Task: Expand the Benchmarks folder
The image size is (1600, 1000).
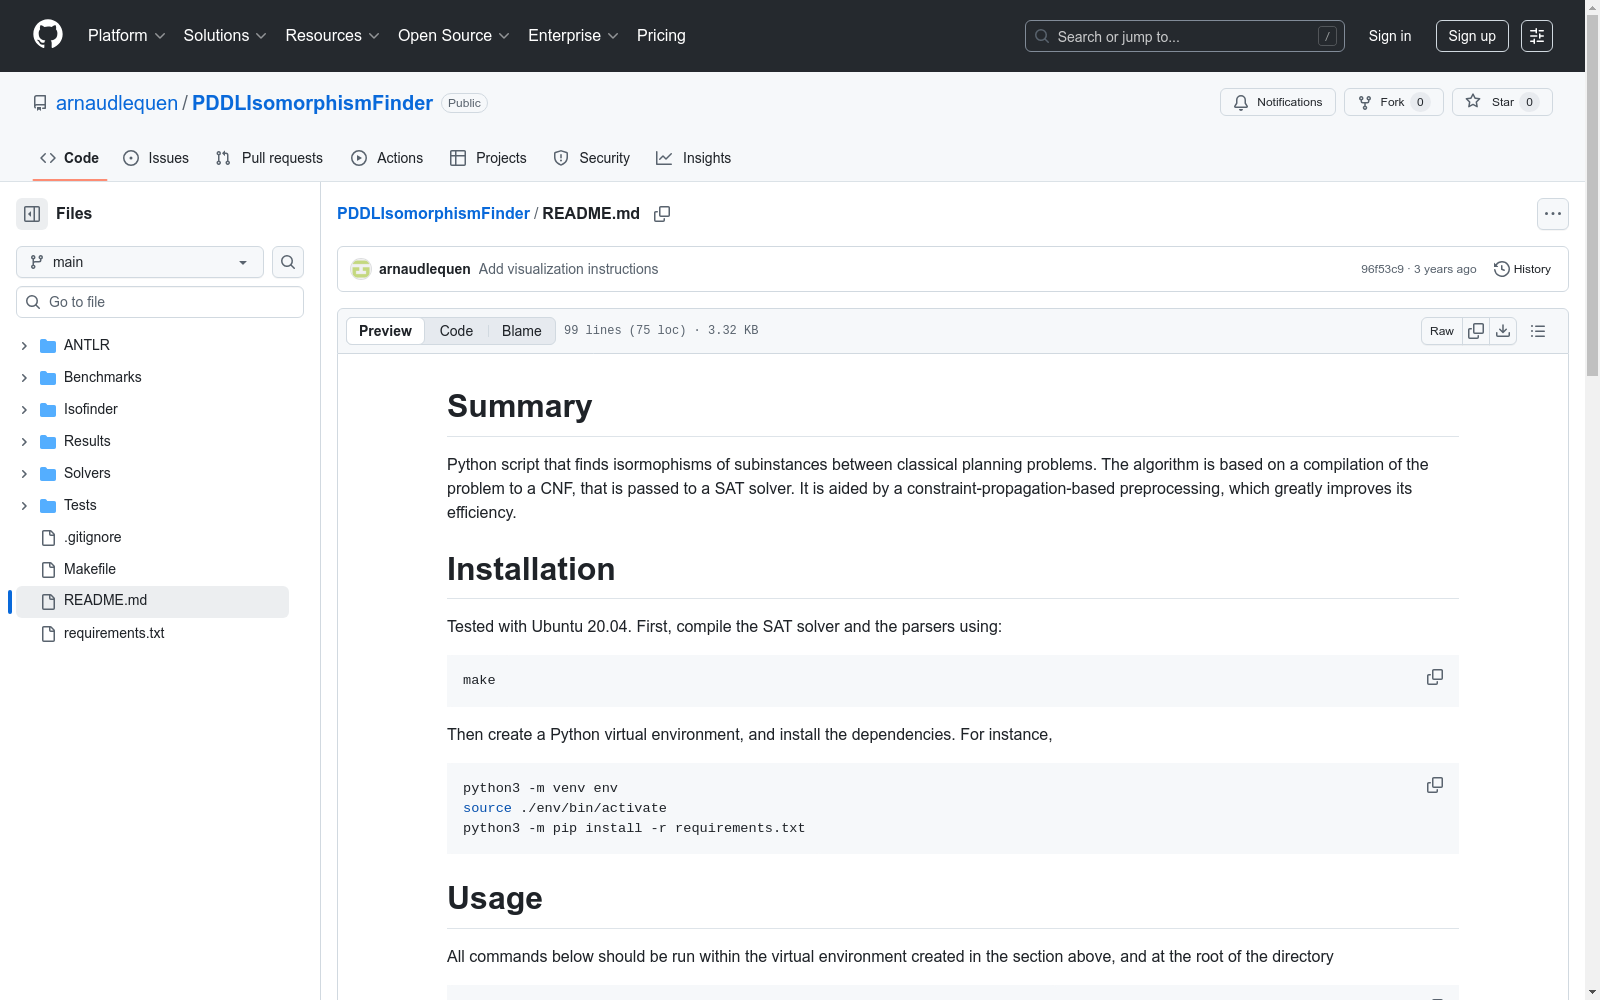Action: point(24,378)
